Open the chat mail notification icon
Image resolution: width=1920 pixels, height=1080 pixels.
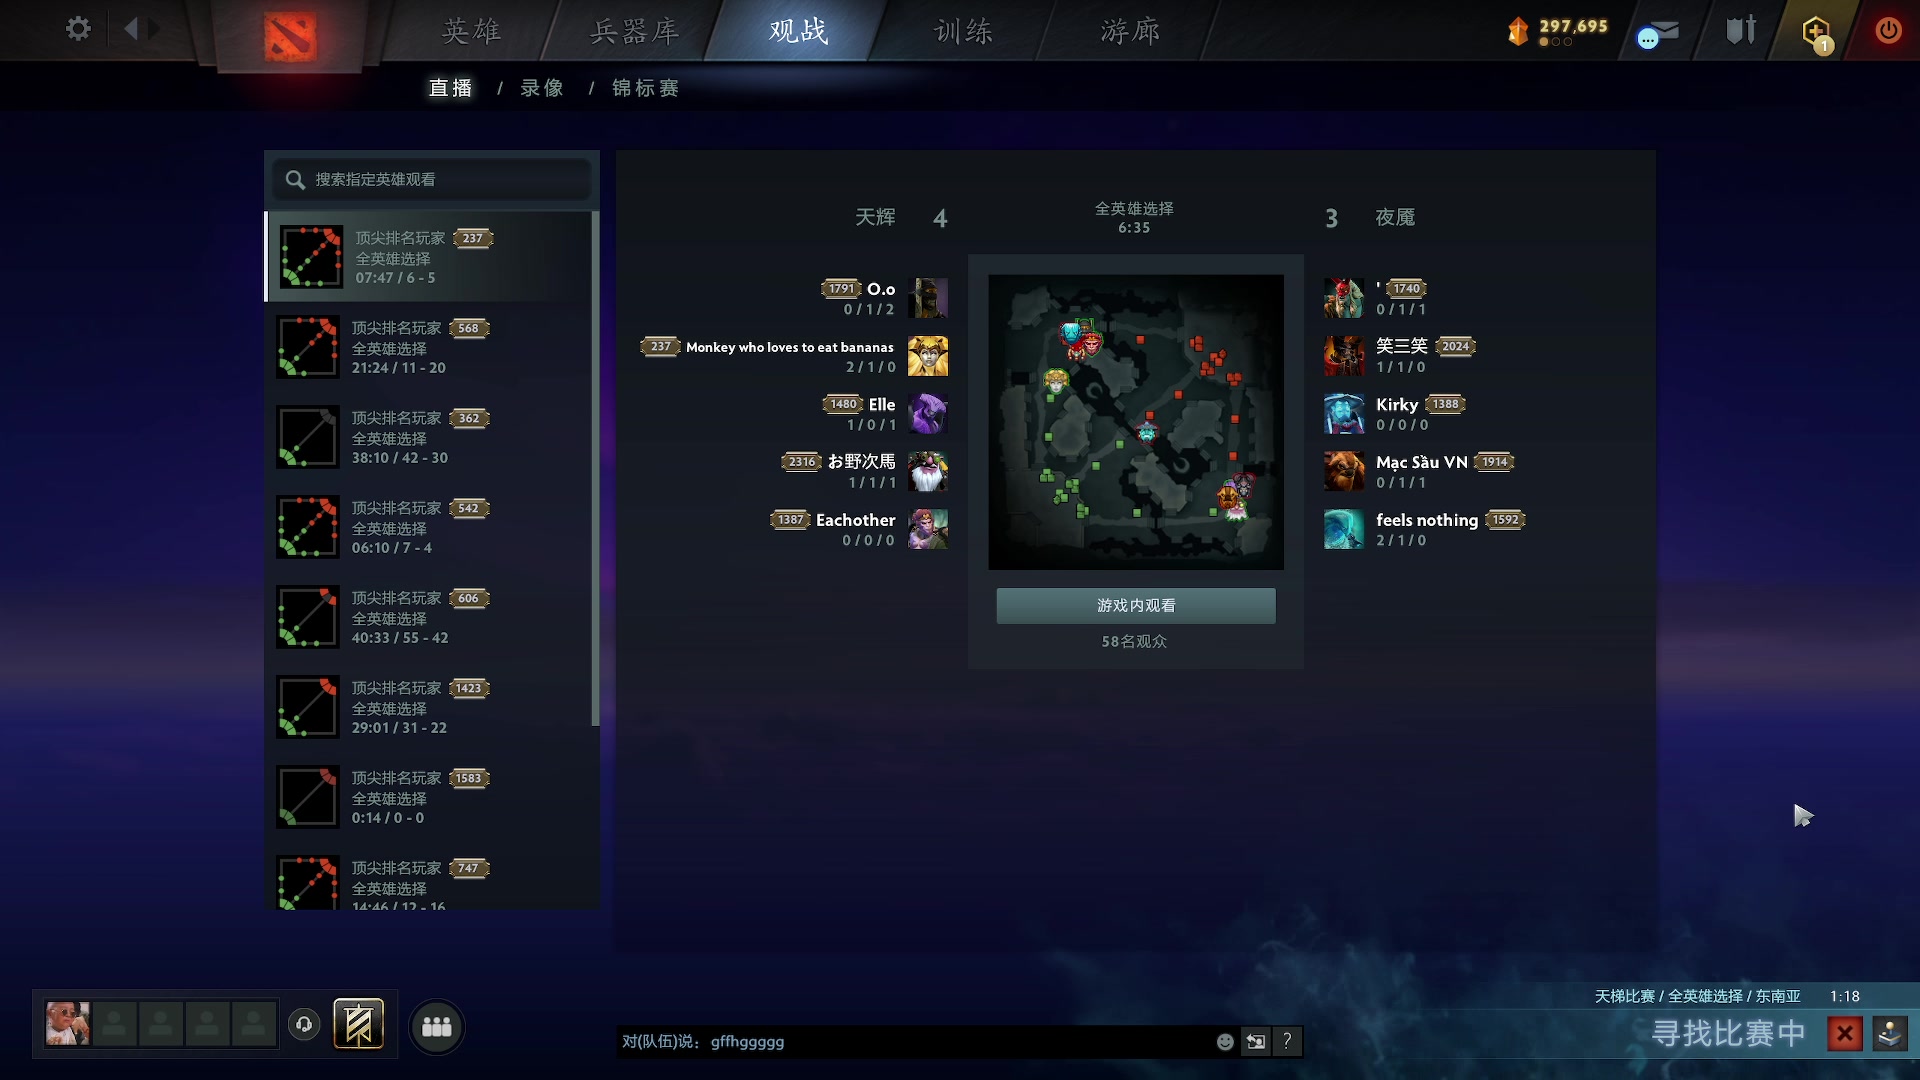pyautogui.click(x=1658, y=34)
